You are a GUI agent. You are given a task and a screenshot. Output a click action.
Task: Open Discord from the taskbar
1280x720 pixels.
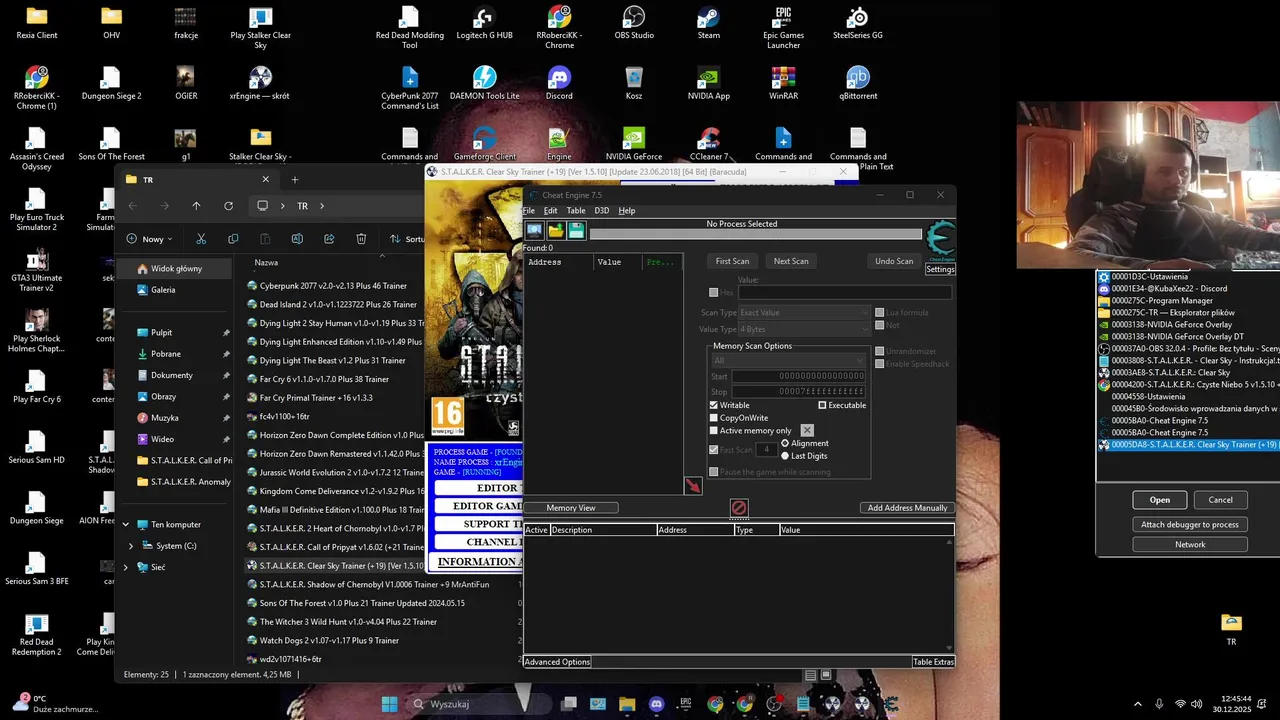tap(656, 704)
